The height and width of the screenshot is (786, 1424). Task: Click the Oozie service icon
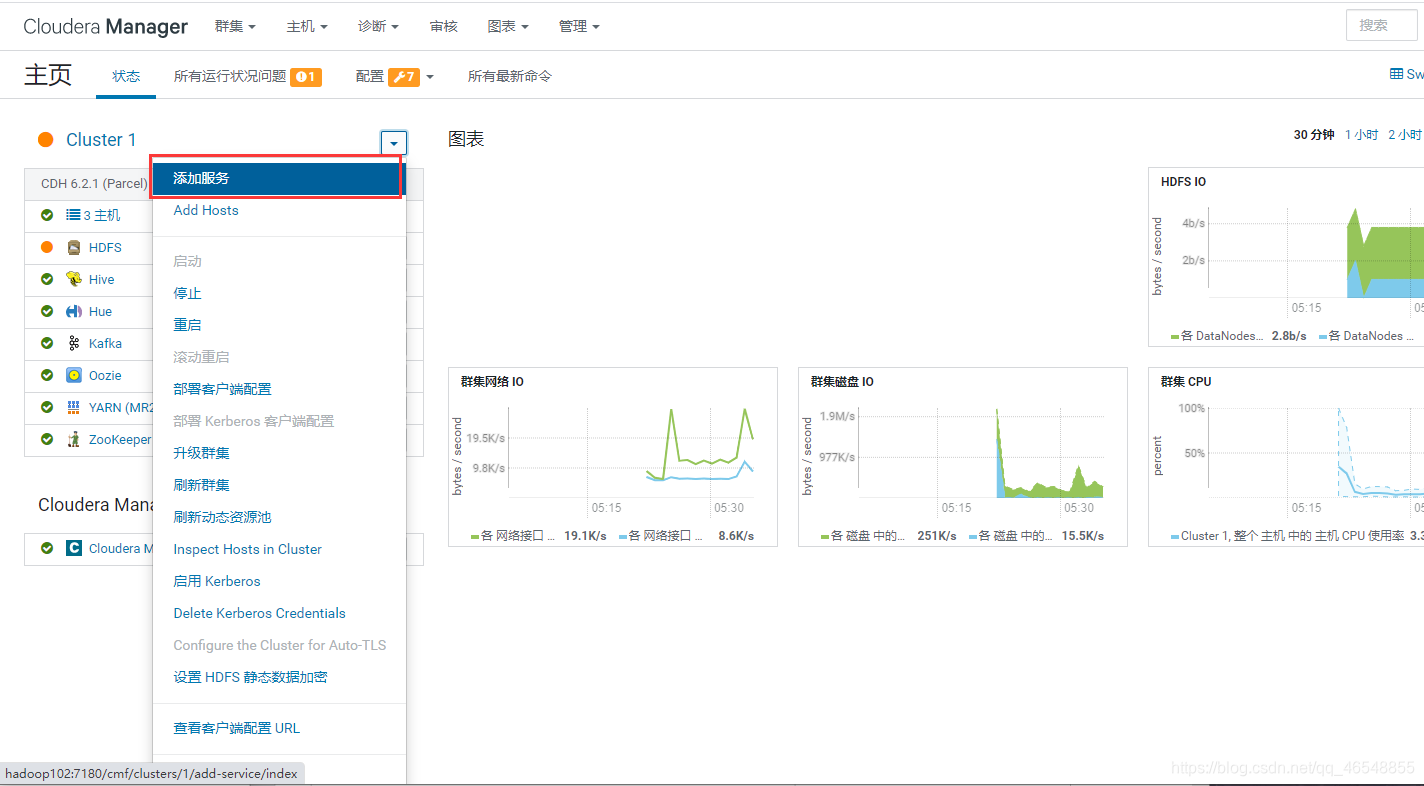[x=73, y=375]
